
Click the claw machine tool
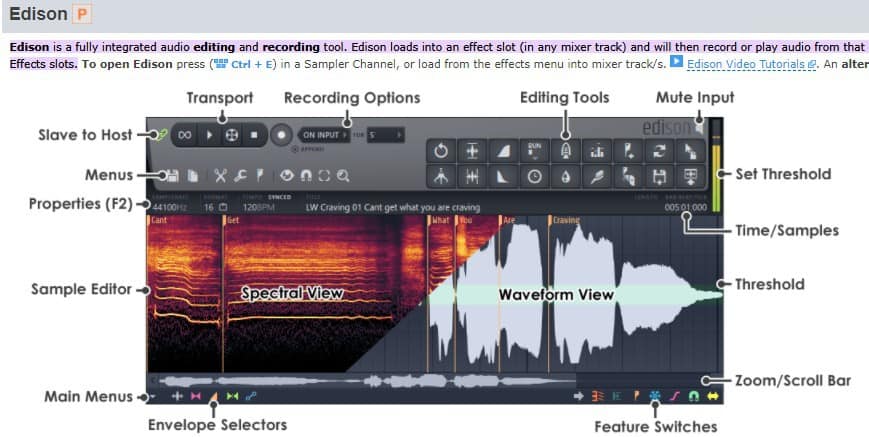pyautogui.click(x=441, y=177)
